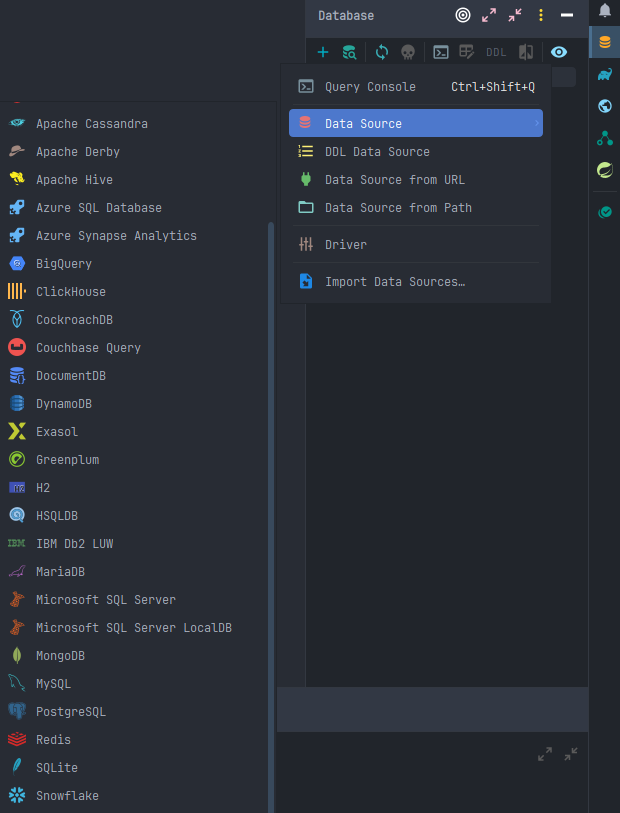
Task: Click the plus New button in Database toolbar
Action: (322, 52)
